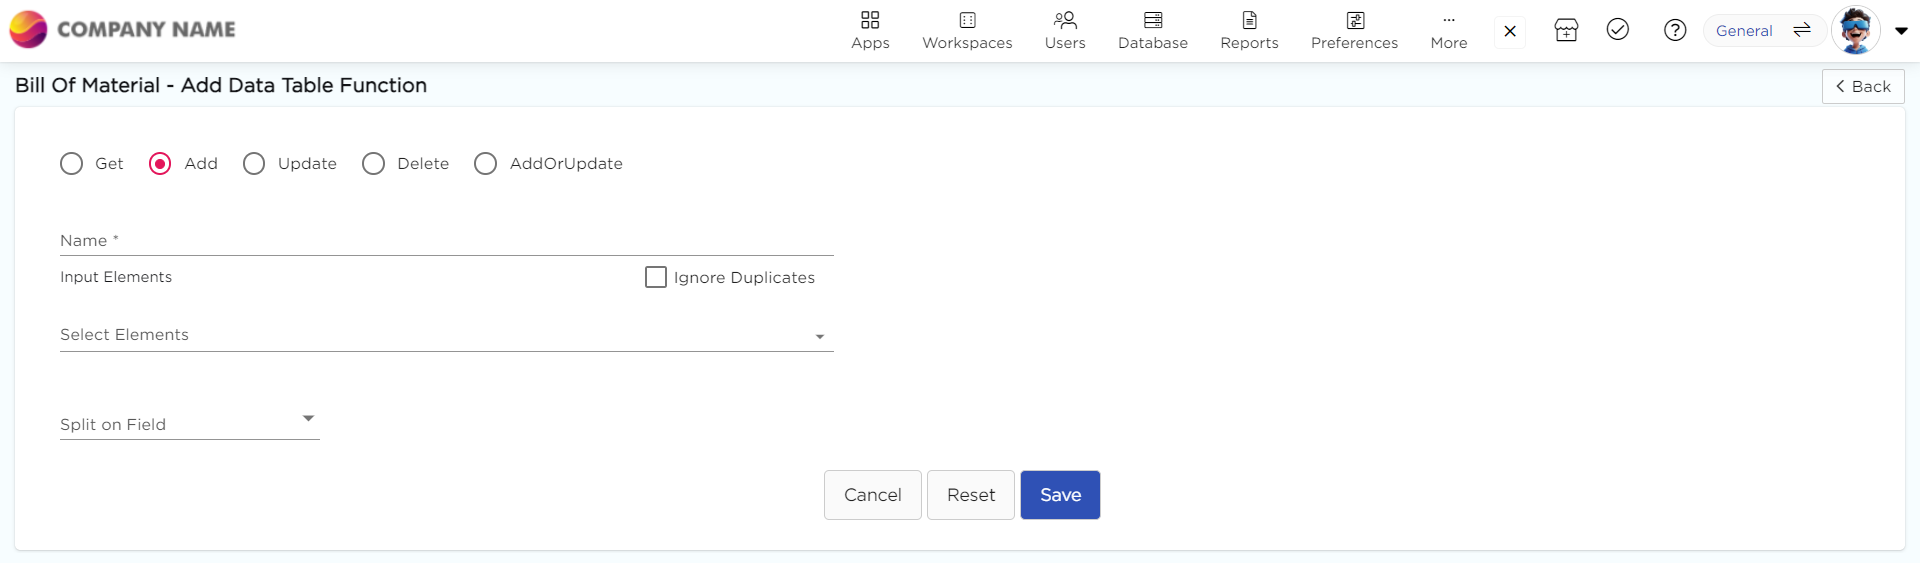Screen dimensions: 1920x563
Task: Click the checkmark circle tasks icon
Action: [1618, 30]
